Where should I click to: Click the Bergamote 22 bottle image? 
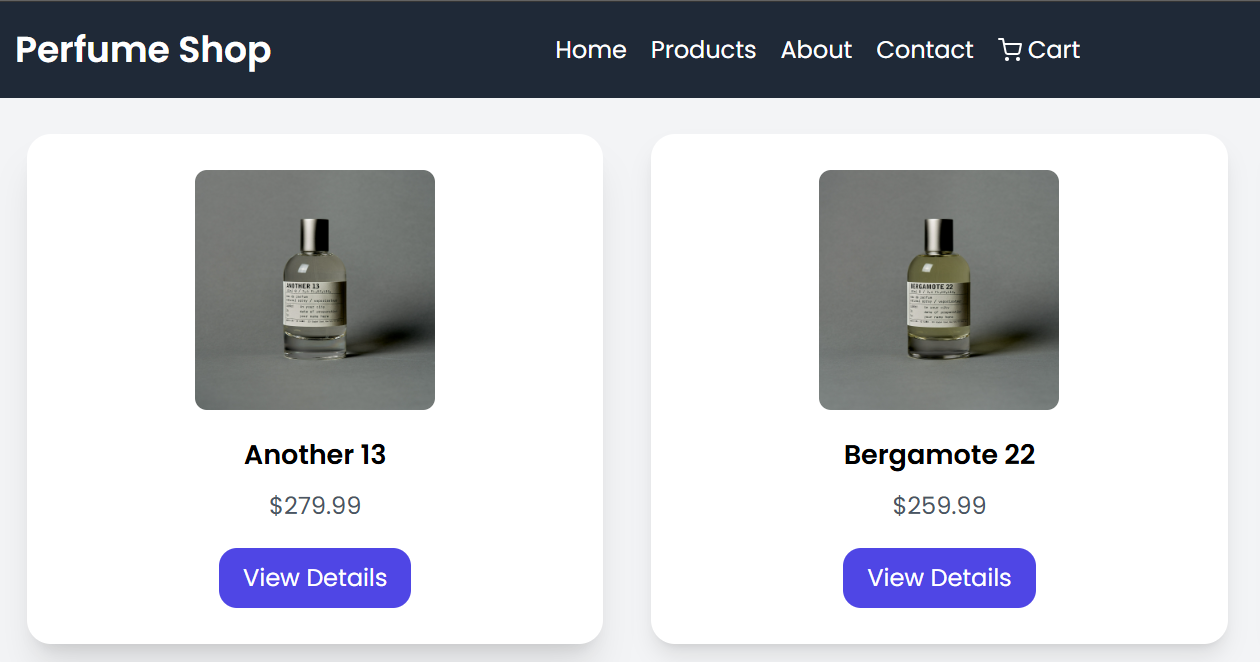click(938, 289)
